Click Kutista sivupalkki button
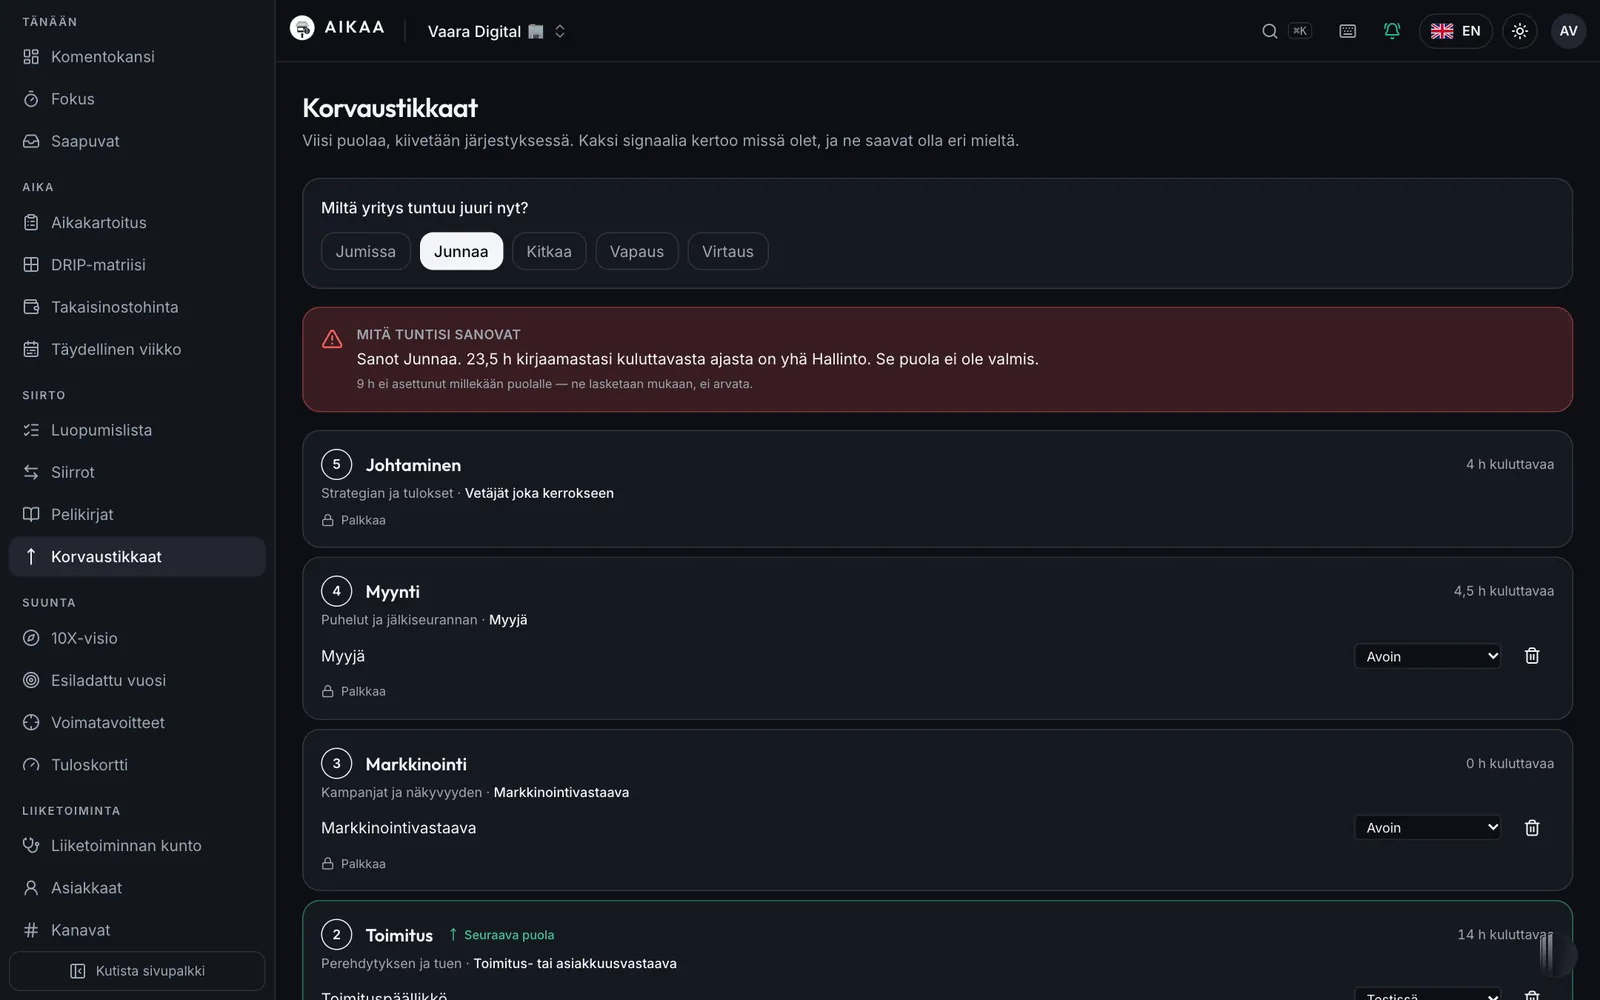The width and height of the screenshot is (1600, 1000). pyautogui.click(x=137, y=971)
